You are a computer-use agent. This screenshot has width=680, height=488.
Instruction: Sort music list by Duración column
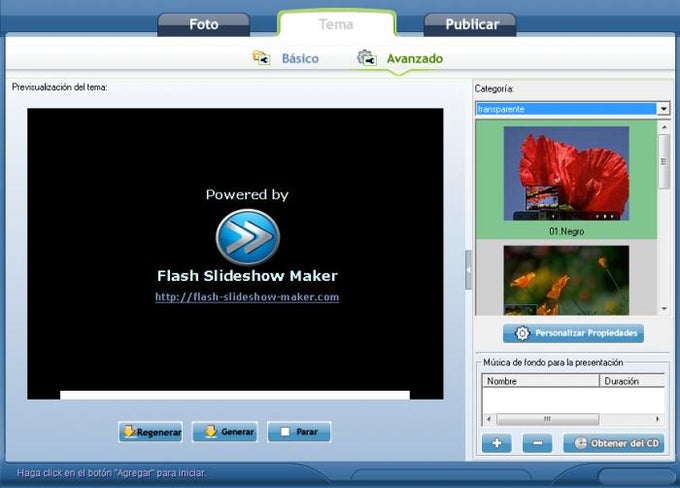[x=632, y=381]
